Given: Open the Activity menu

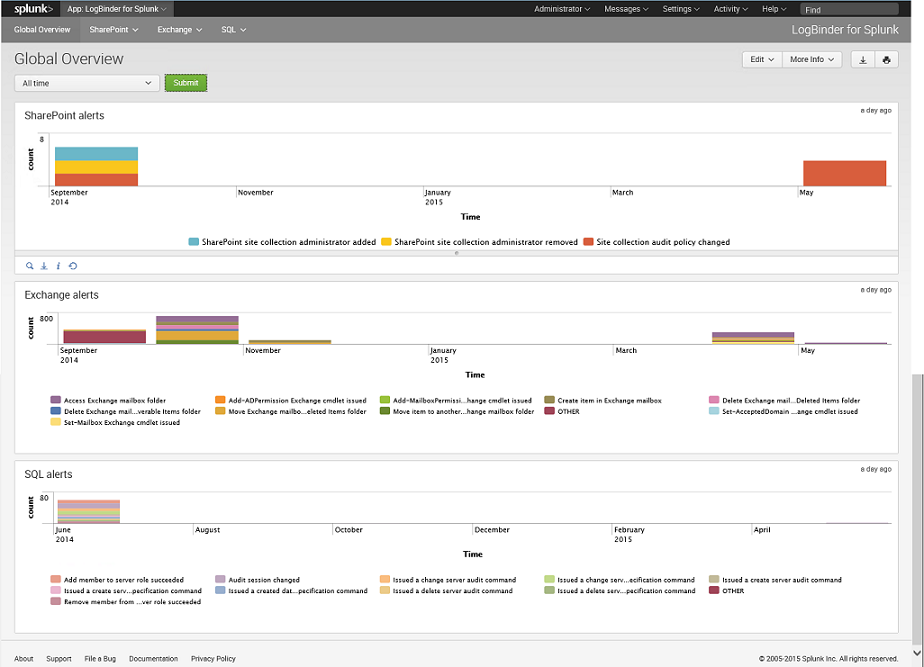Looking at the screenshot, I should pyautogui.click(x=731, y=9).
